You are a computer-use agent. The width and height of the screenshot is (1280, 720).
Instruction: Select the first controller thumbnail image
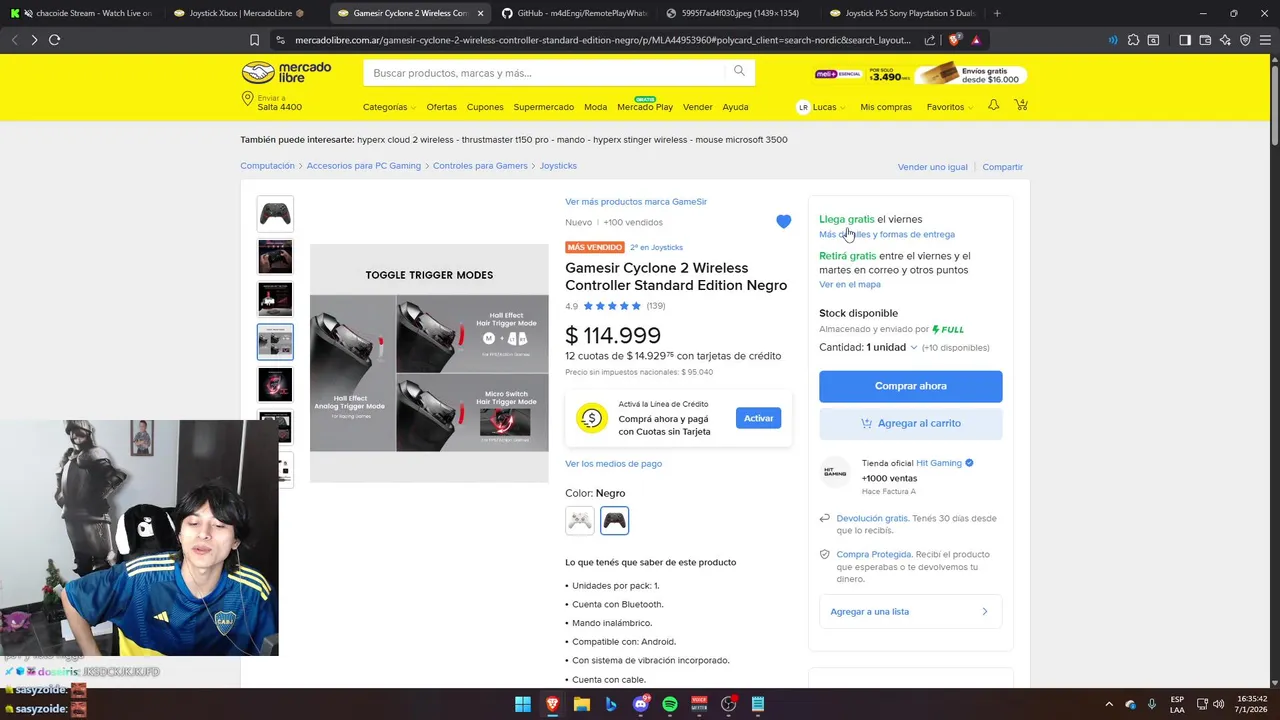tap(275, 214)
